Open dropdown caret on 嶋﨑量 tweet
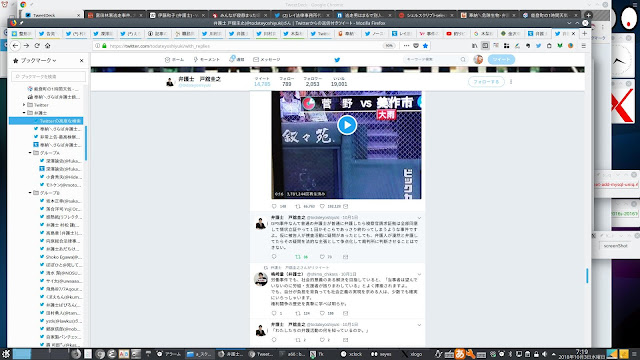The height and width of the screenshot is (360, 640). [x=419, y=274]
